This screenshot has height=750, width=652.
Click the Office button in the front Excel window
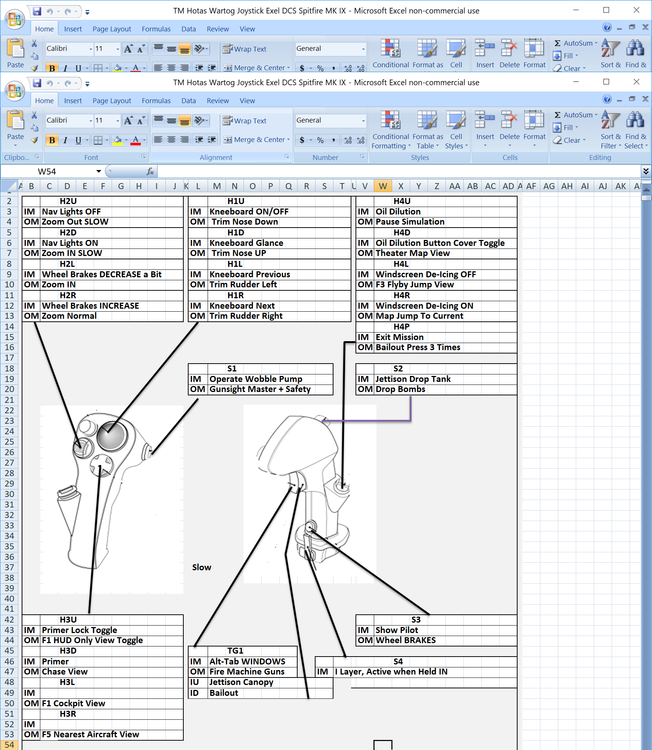pos(15,91)
